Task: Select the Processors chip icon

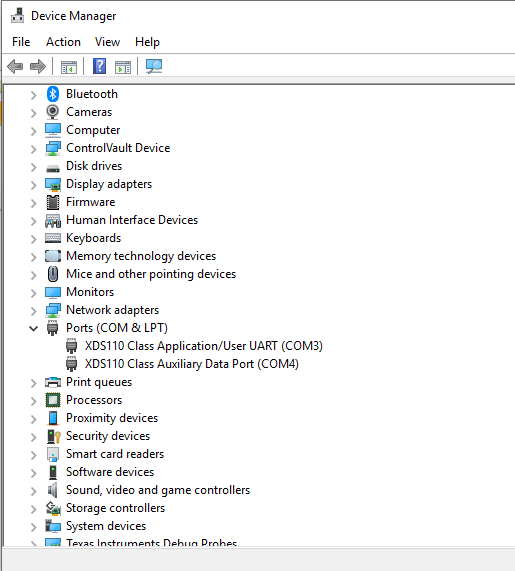Action: tap(53, 400)
